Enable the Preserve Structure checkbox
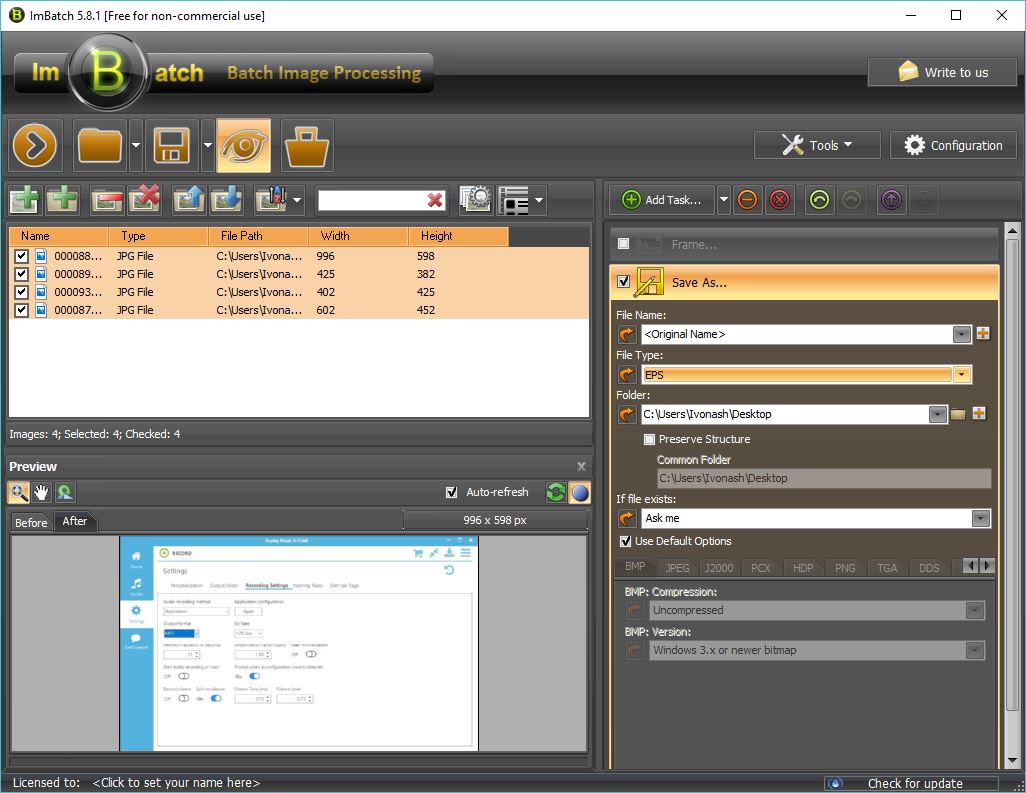This screenshot has width=1026, height=793. (650, 439)
